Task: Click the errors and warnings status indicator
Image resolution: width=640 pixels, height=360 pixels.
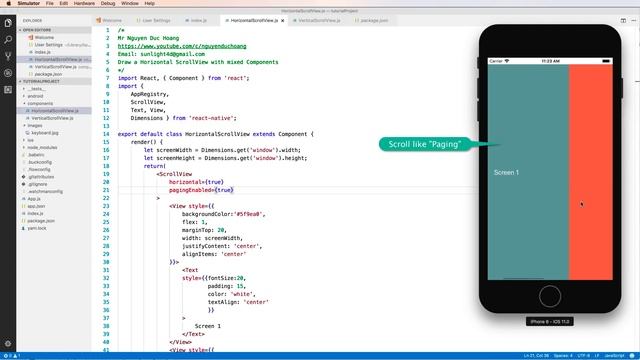Action: (11, 356)
